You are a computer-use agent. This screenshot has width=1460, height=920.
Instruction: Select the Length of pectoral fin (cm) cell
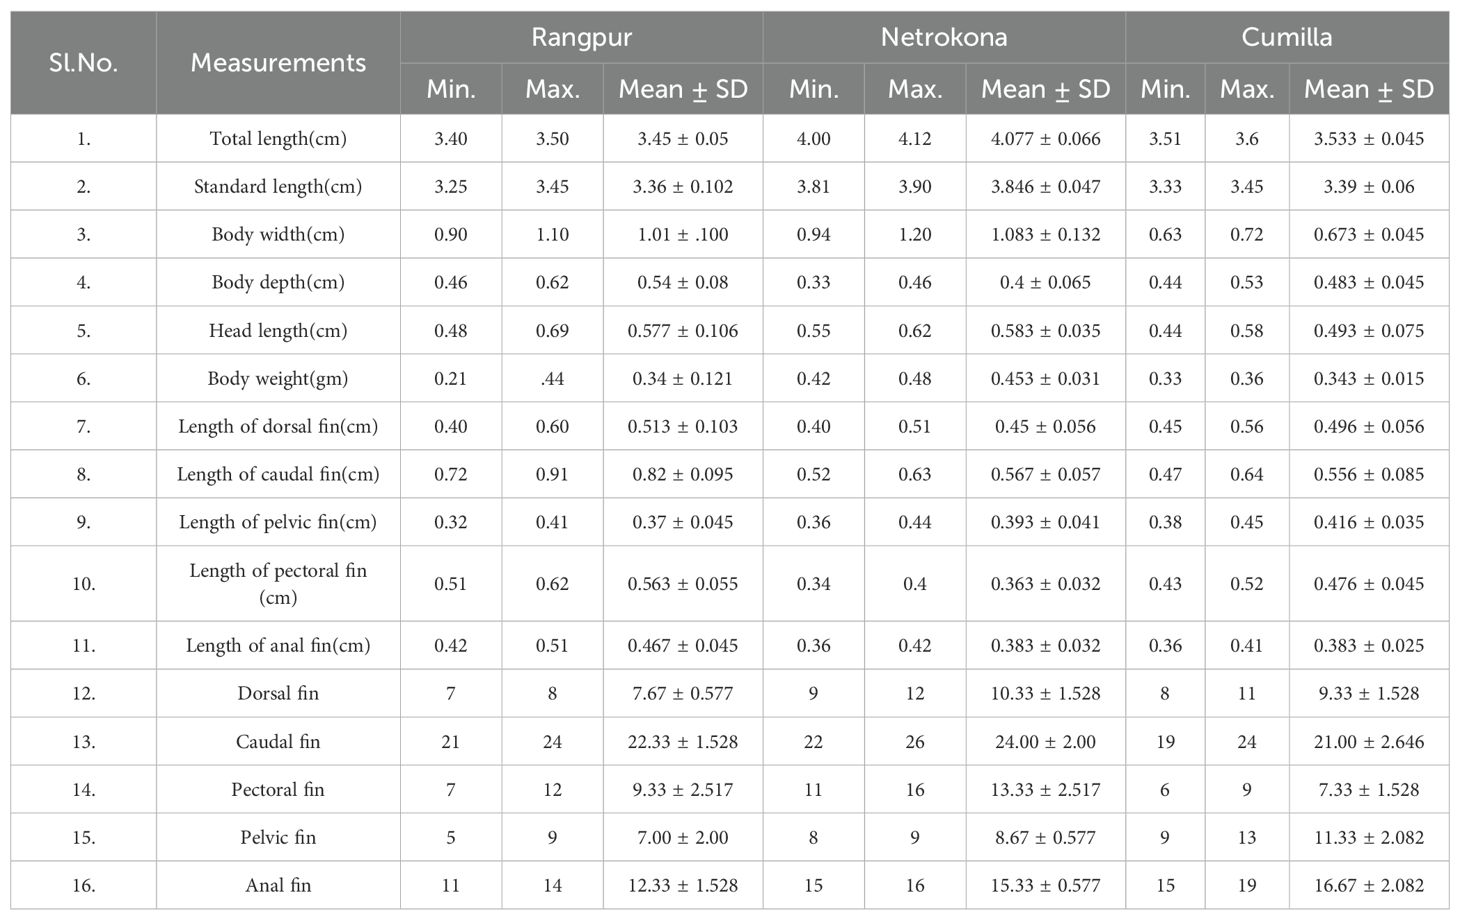[x=278, y=584]
